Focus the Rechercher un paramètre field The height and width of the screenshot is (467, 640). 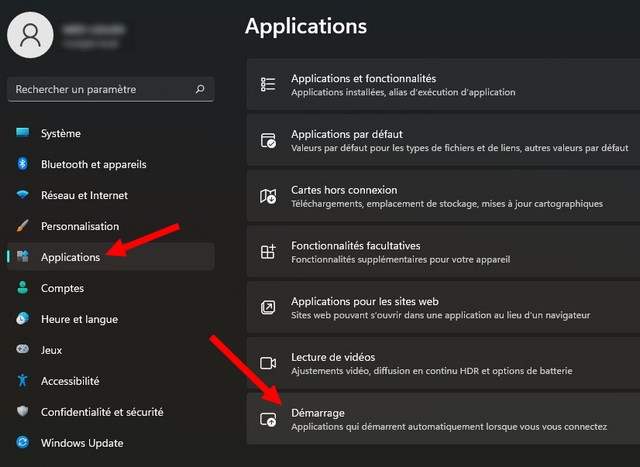coord(111,89)
